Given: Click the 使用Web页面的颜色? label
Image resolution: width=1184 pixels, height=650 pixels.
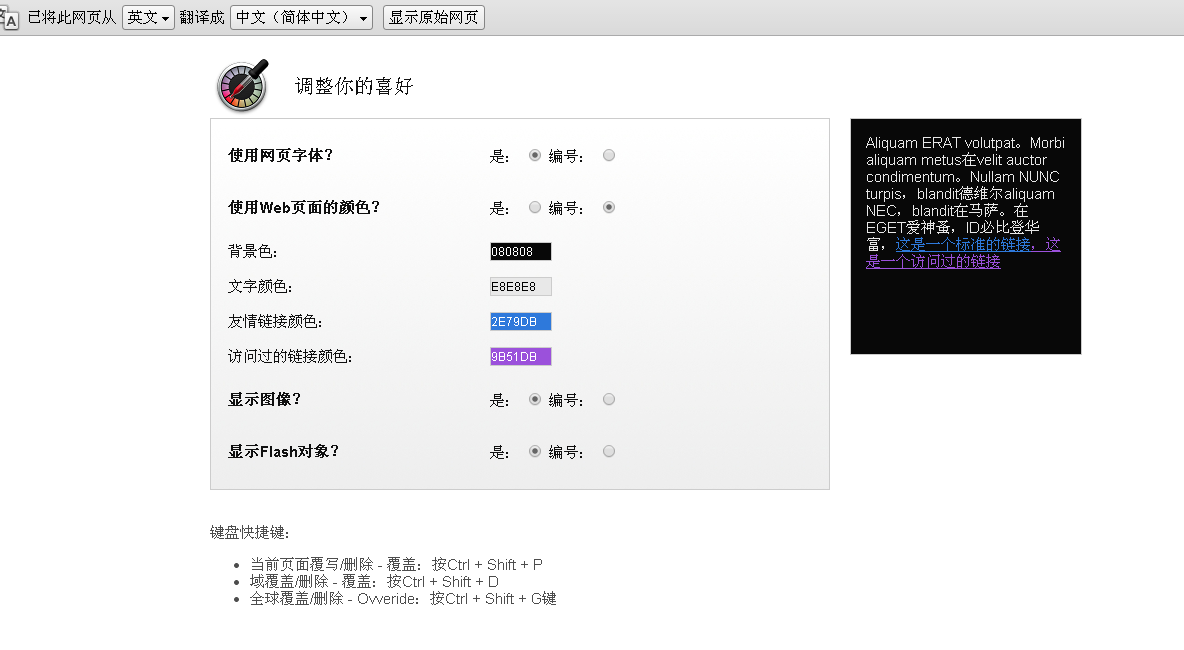Looking at the screenshot, I should 304,208.
